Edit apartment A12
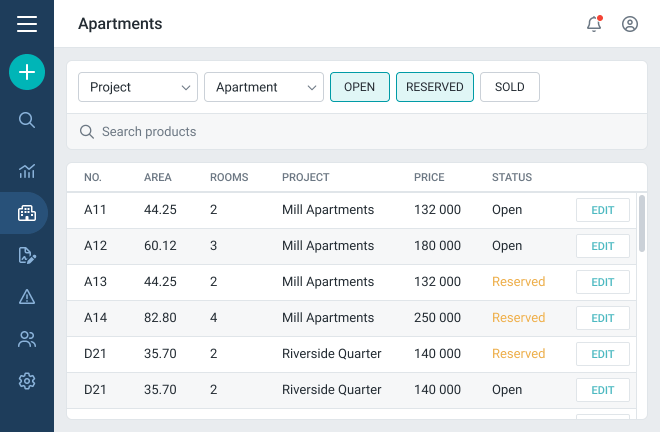660x432 pixels. pyautogui.click(x=603, y=246)
